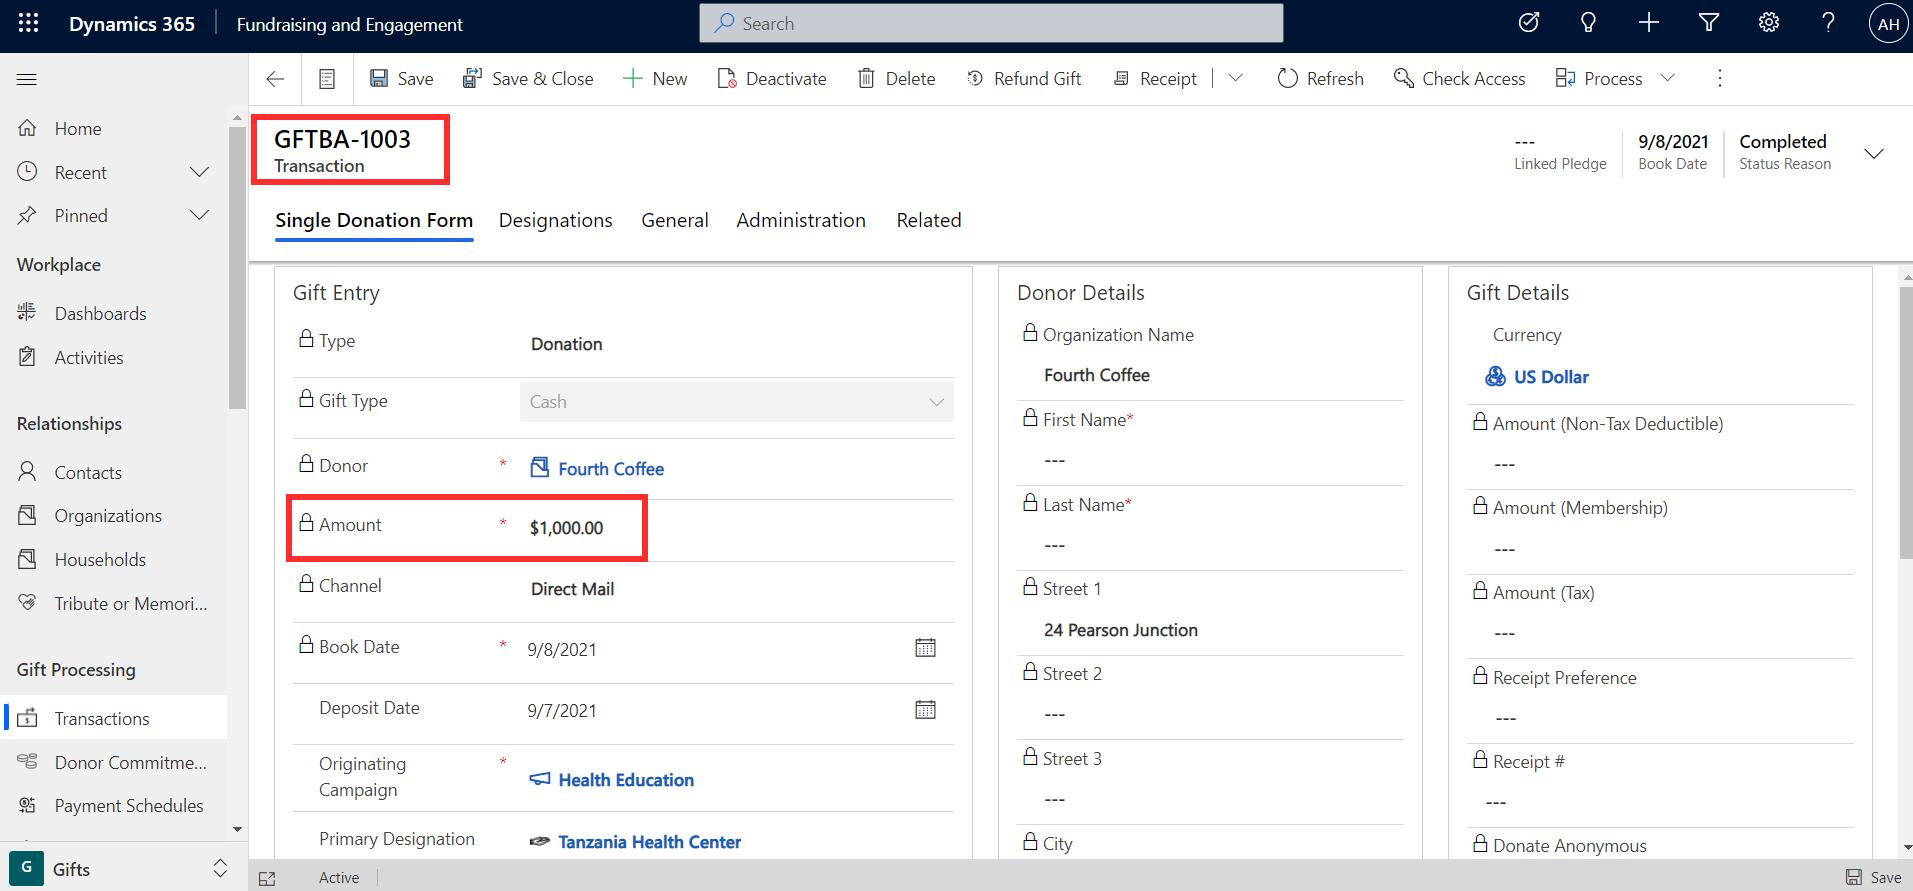Deactivate this transaction
Screen dimensions: 1913x891
pos(772,79)
